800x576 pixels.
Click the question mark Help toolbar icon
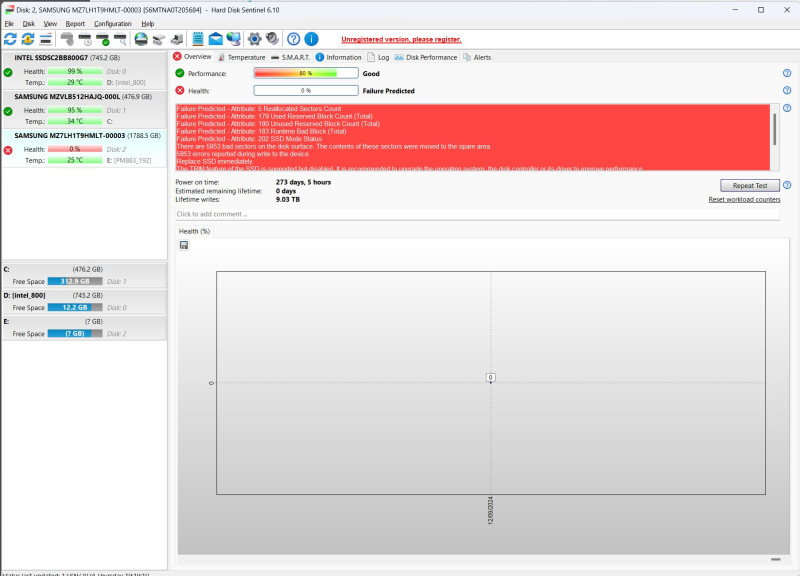293,39
